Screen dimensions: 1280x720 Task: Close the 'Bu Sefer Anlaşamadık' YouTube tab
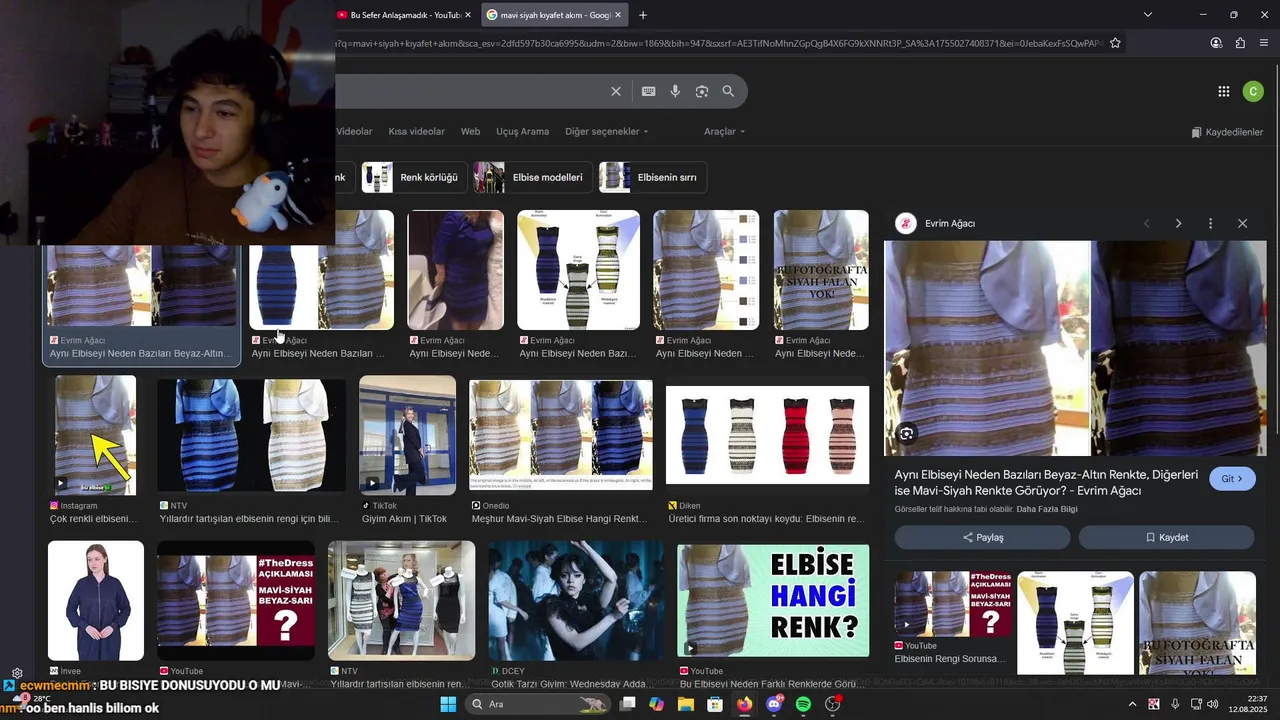(x=469, y=15)
